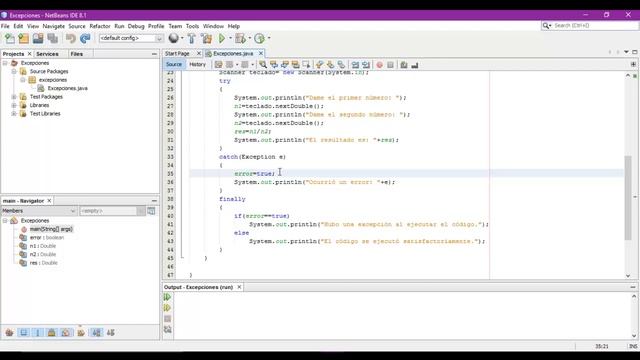The height and width of the screenshot is (360, 640).
Task: Click the Save All toolbar icon
Action: pyautogui.click(x=53, y=38)
